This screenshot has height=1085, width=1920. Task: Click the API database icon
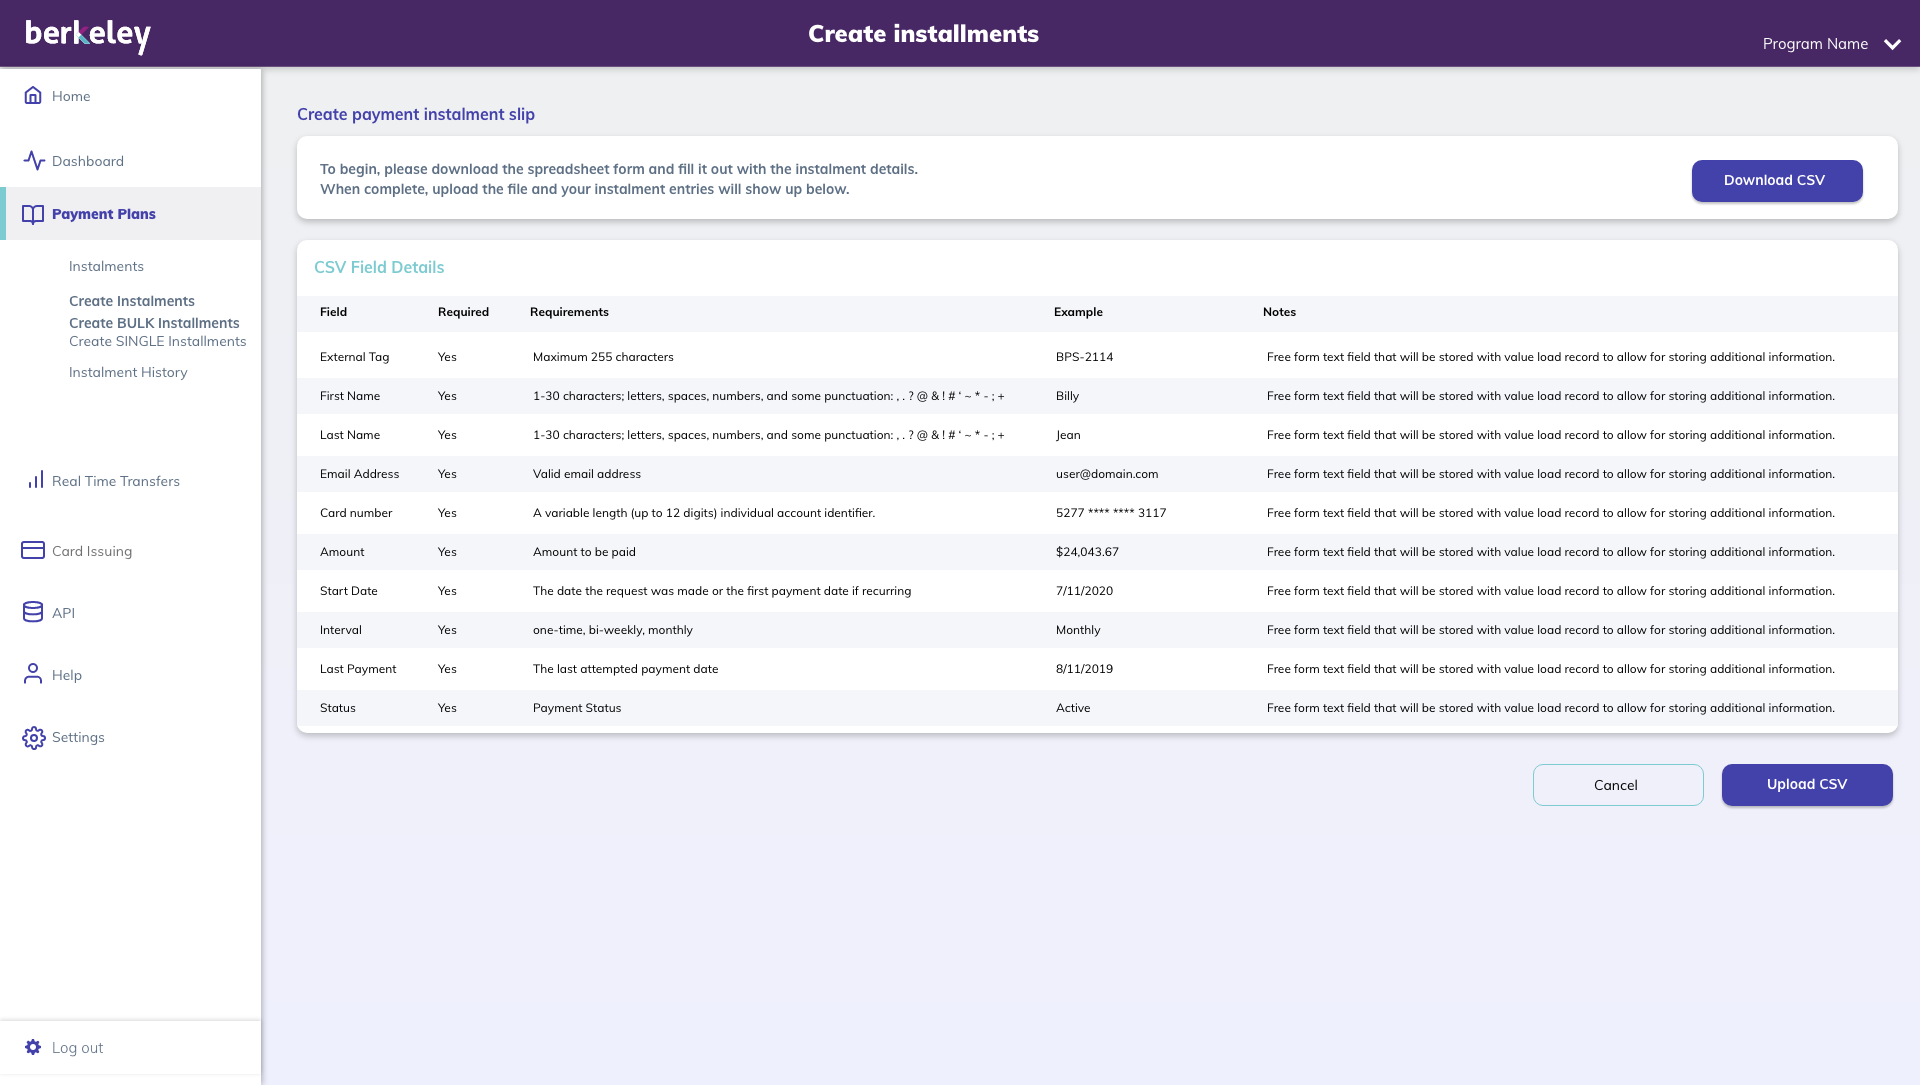33,612
